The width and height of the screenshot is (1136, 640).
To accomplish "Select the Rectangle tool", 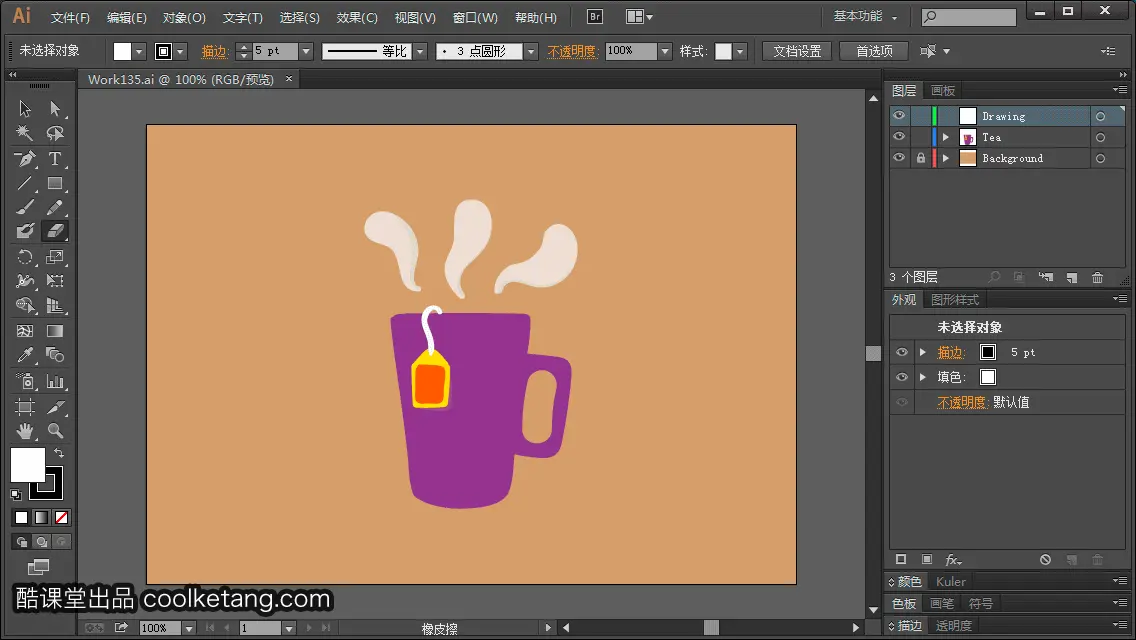I will click(55, 183).
